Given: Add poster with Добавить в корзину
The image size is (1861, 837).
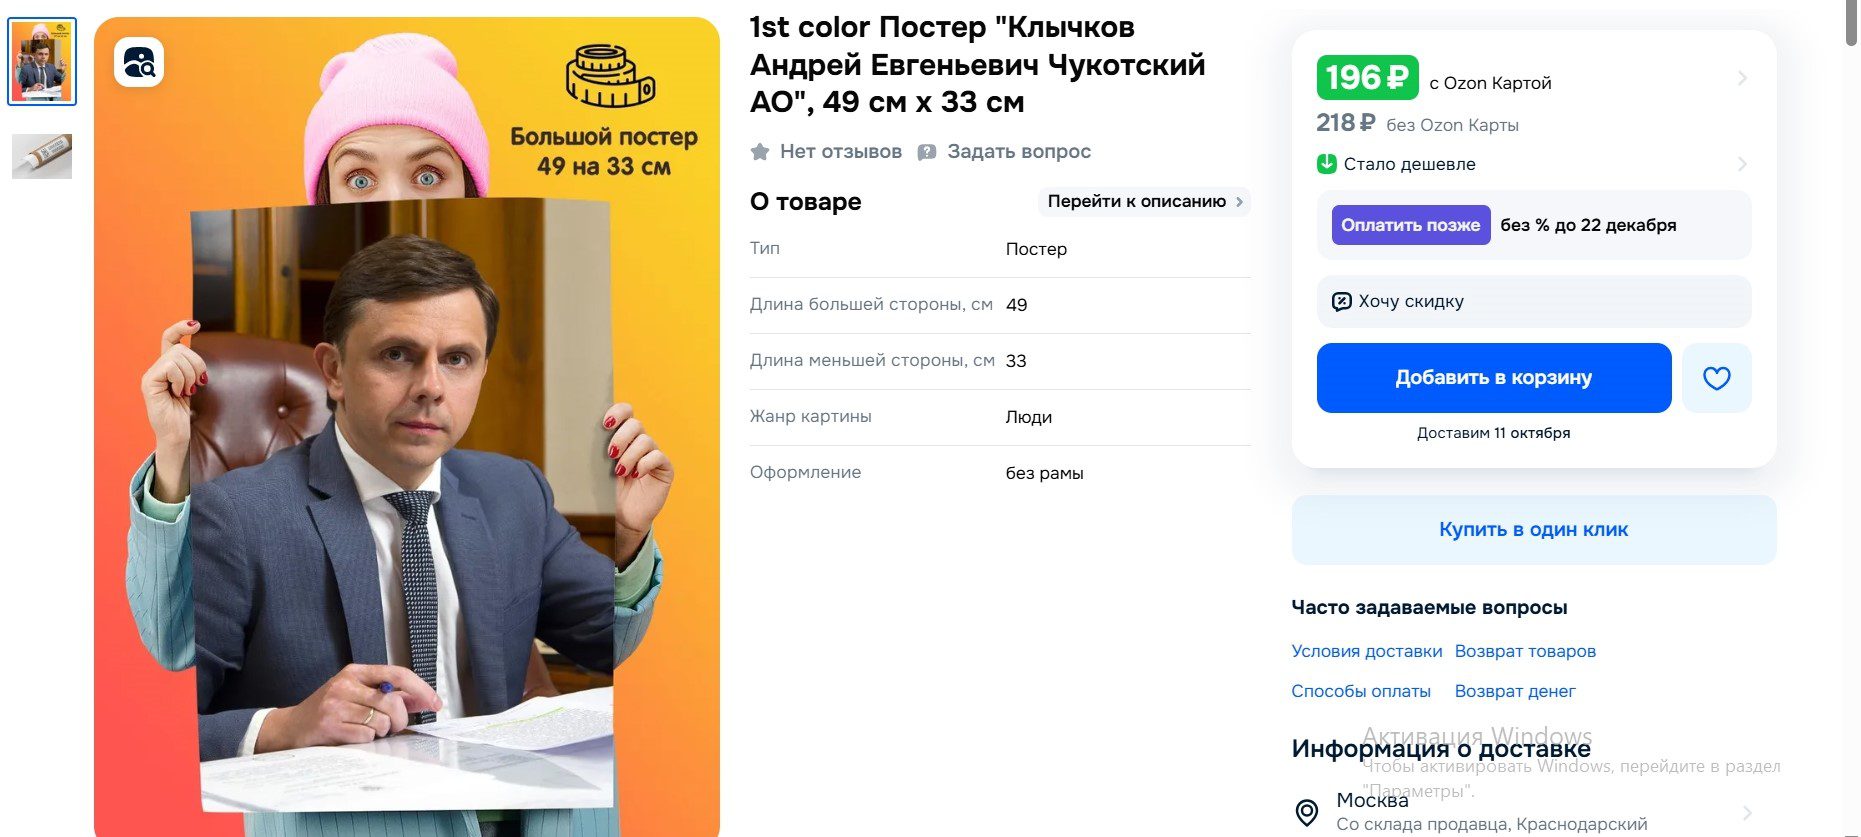Looking at the screenshot, I should point(1493,378).
